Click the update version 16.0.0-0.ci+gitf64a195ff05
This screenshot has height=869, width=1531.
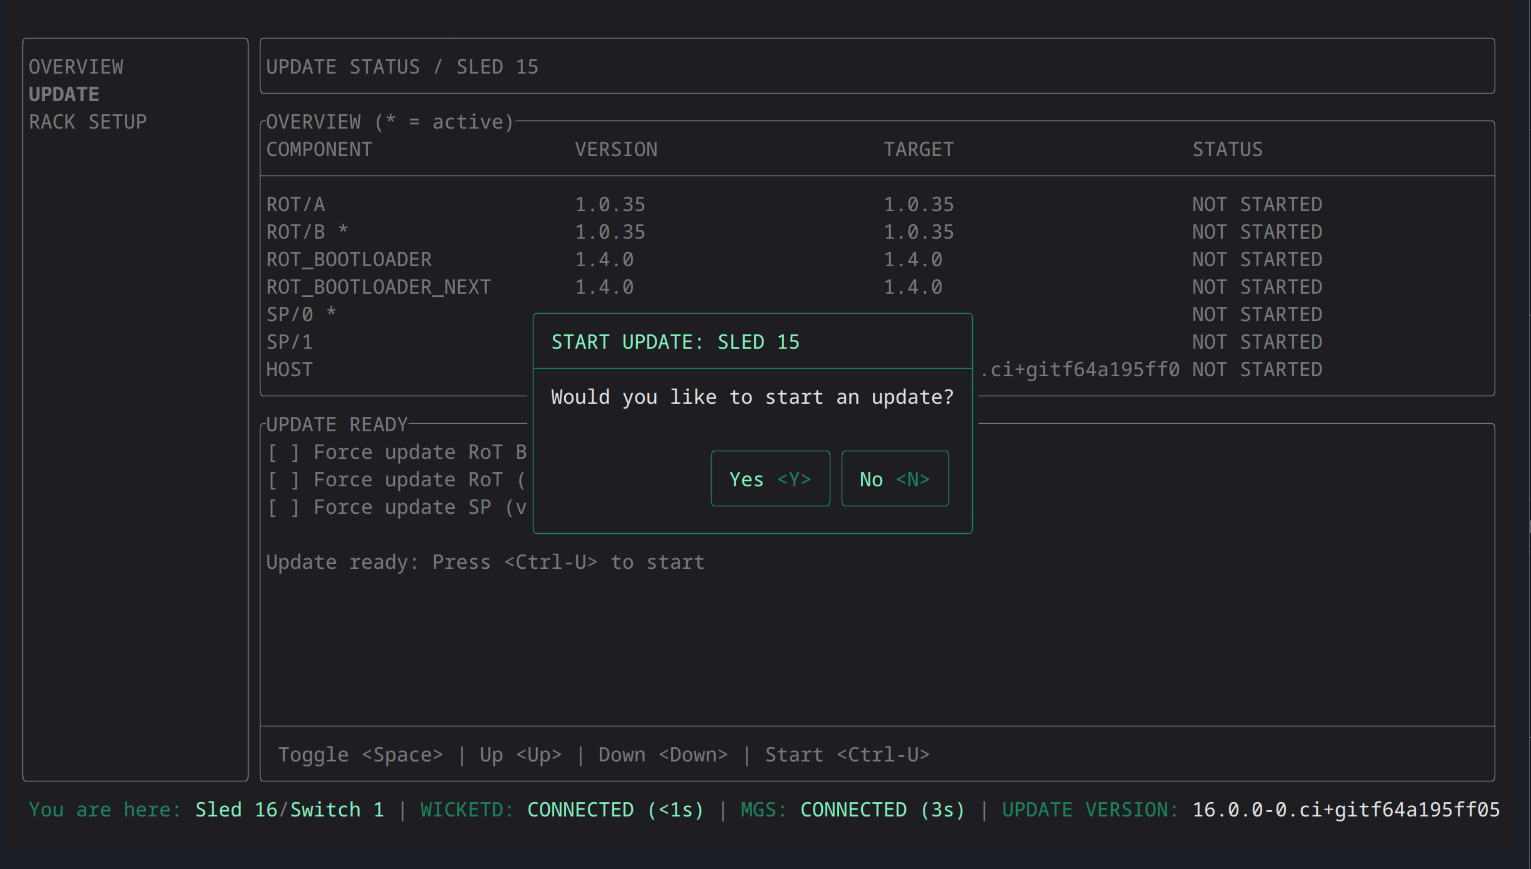pos(1346,810)
